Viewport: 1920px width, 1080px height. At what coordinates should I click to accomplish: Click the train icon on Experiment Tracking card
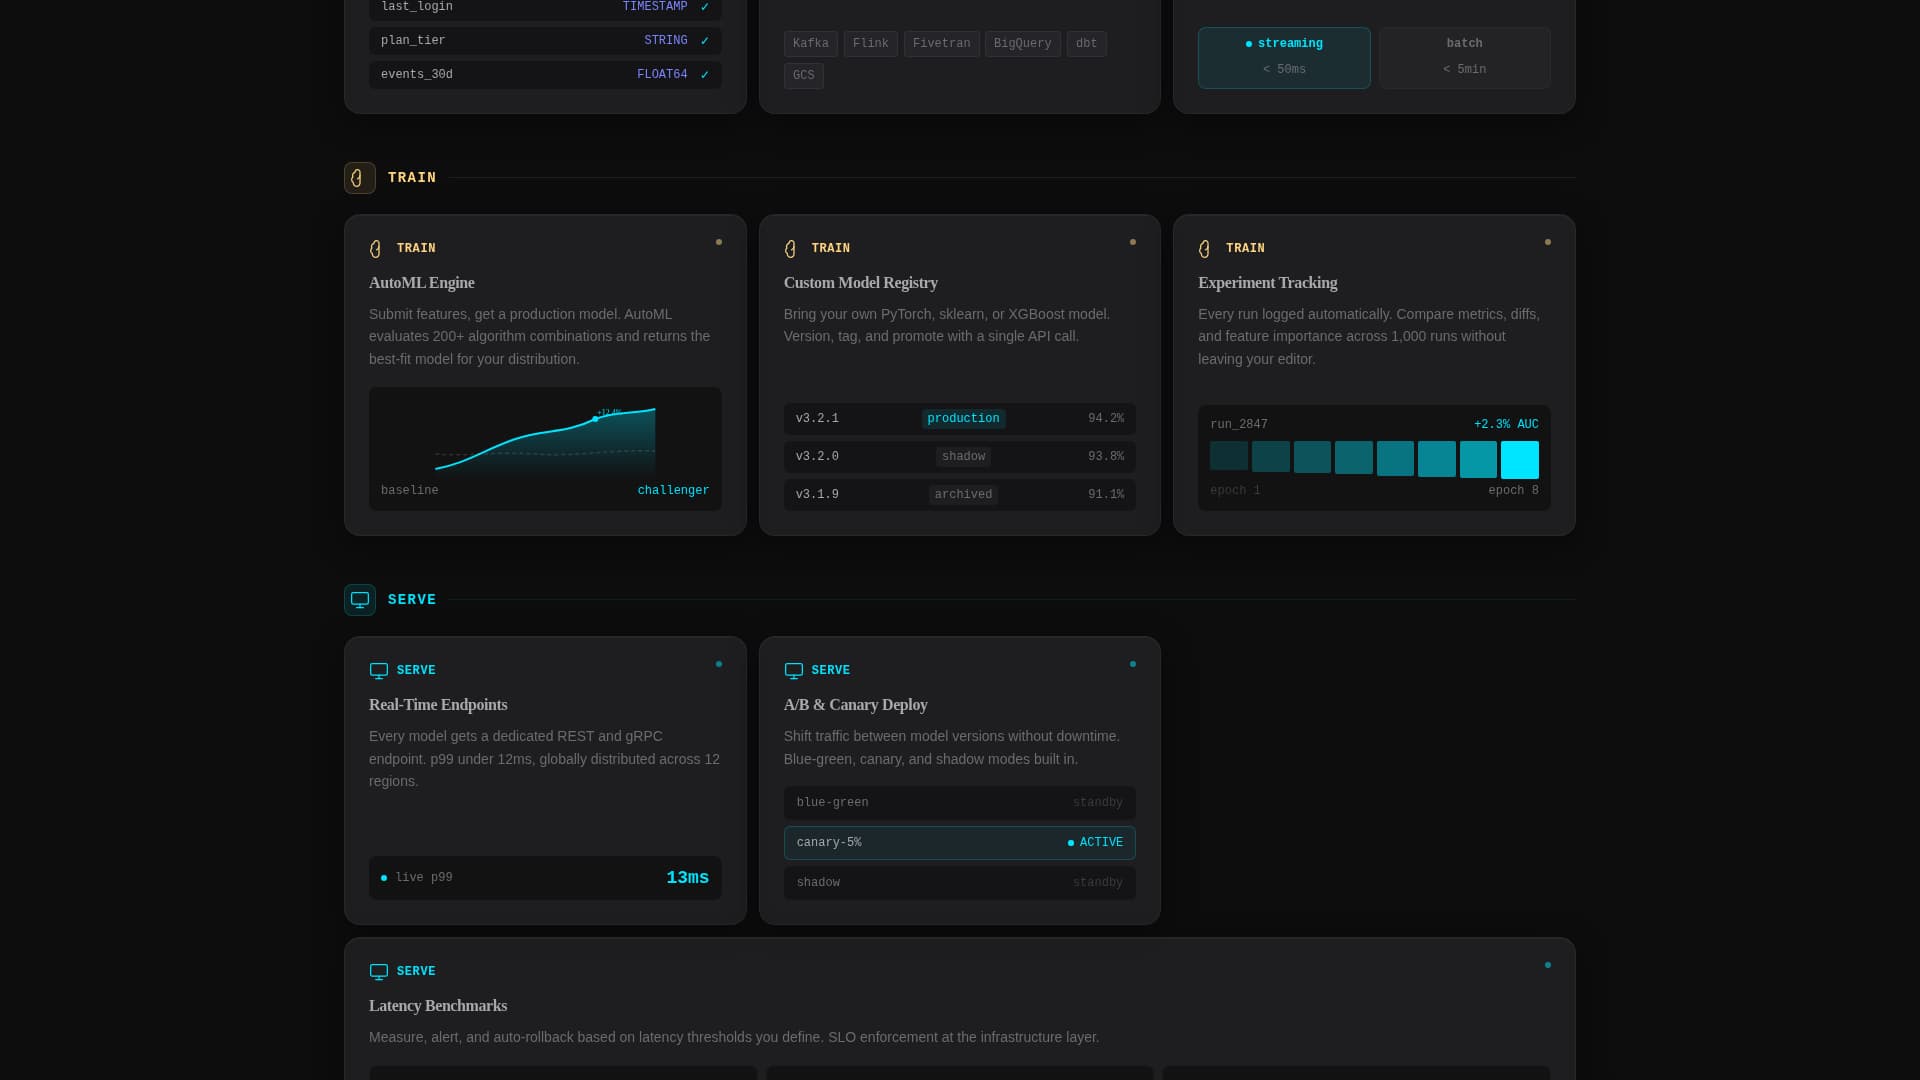tap(1205, 249)
